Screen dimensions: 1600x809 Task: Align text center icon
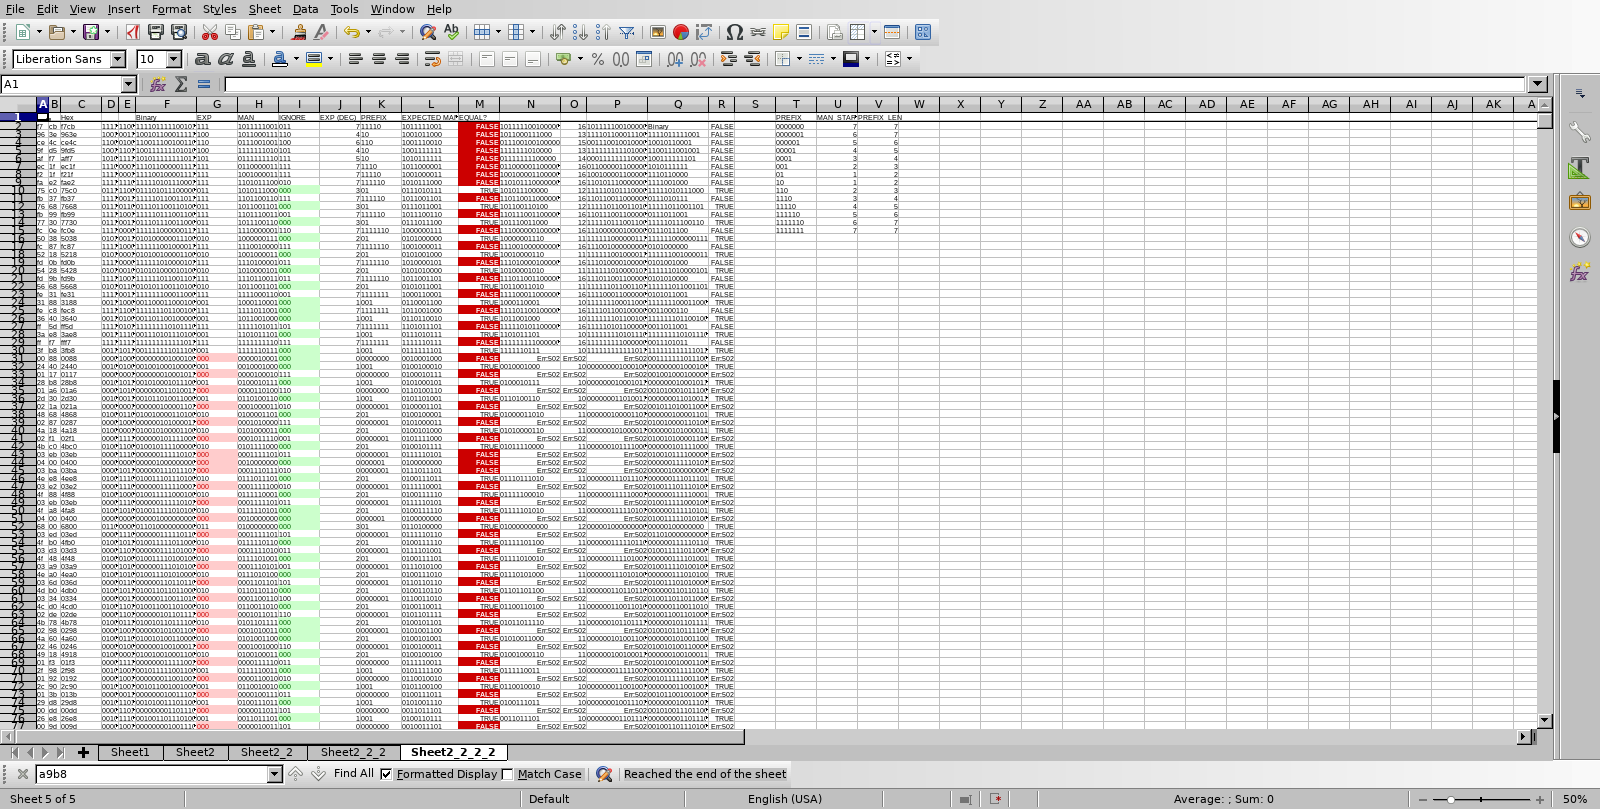point(379,59)
